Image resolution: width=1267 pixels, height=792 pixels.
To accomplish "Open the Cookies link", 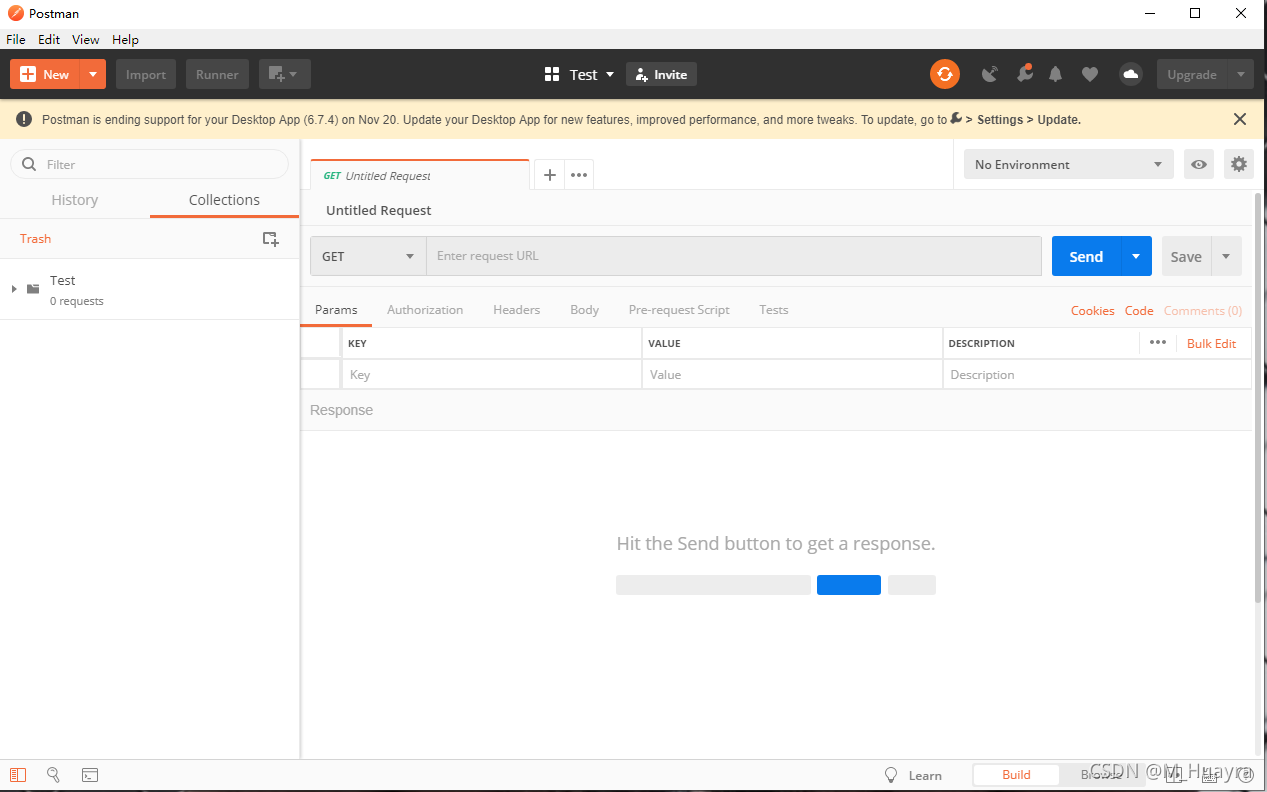I will tap(1092, 311).
